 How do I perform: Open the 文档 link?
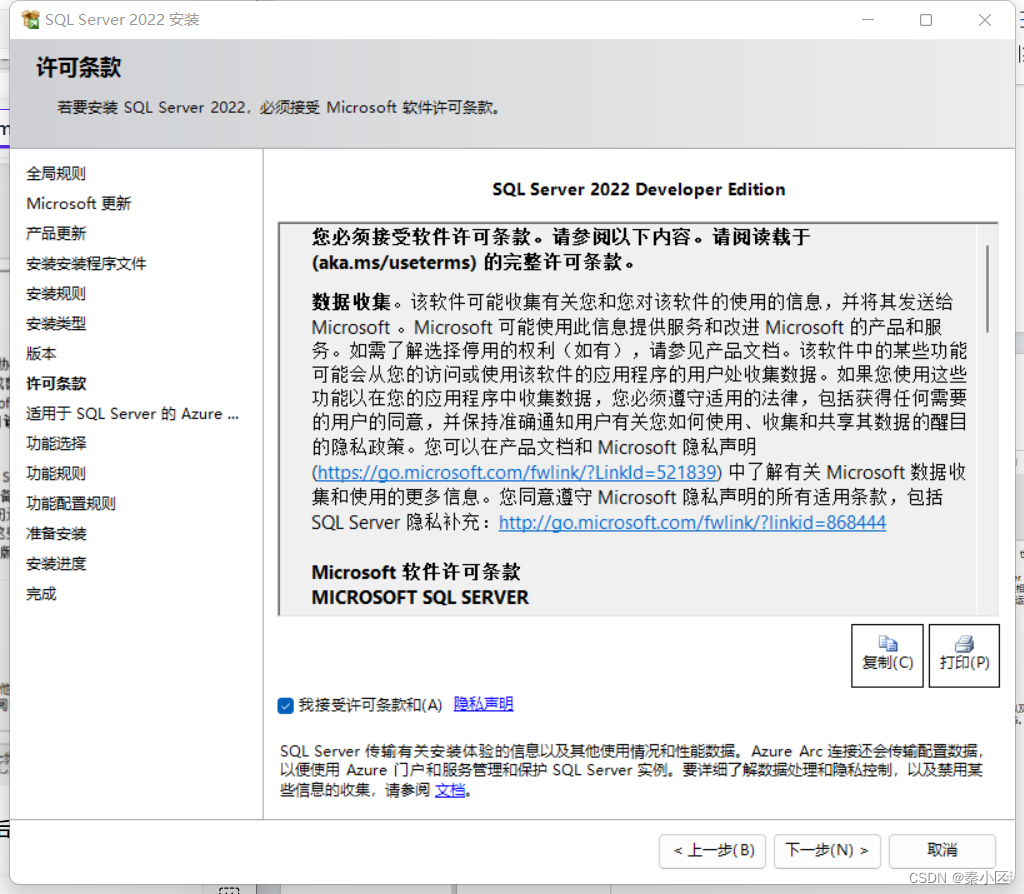[450, 790]
